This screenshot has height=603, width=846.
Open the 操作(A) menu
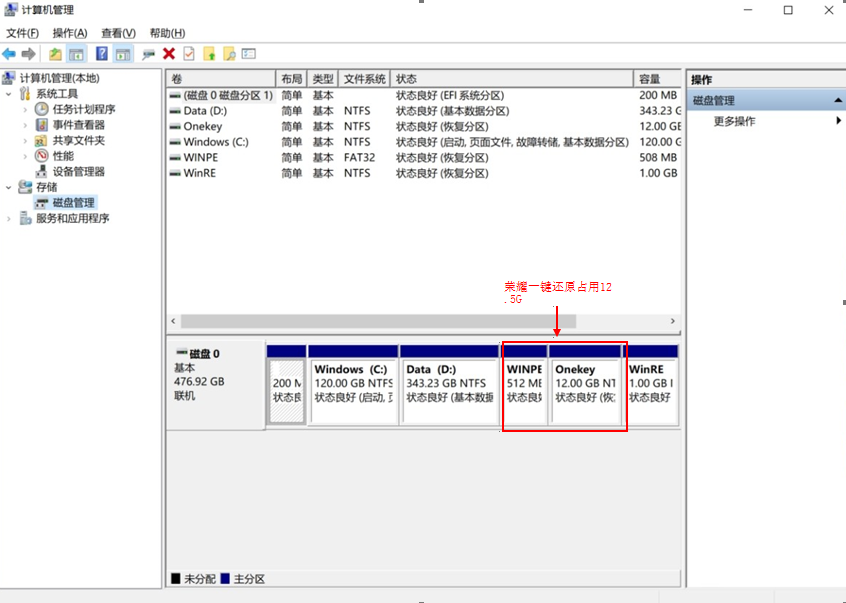tap(69, 33)
